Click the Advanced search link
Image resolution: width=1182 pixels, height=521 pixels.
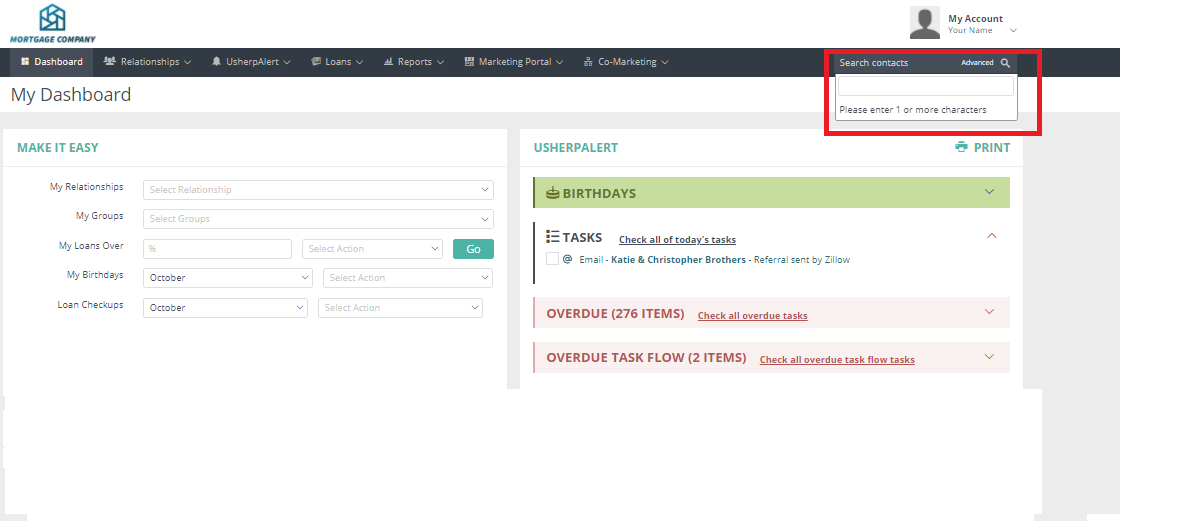(977, 63)
